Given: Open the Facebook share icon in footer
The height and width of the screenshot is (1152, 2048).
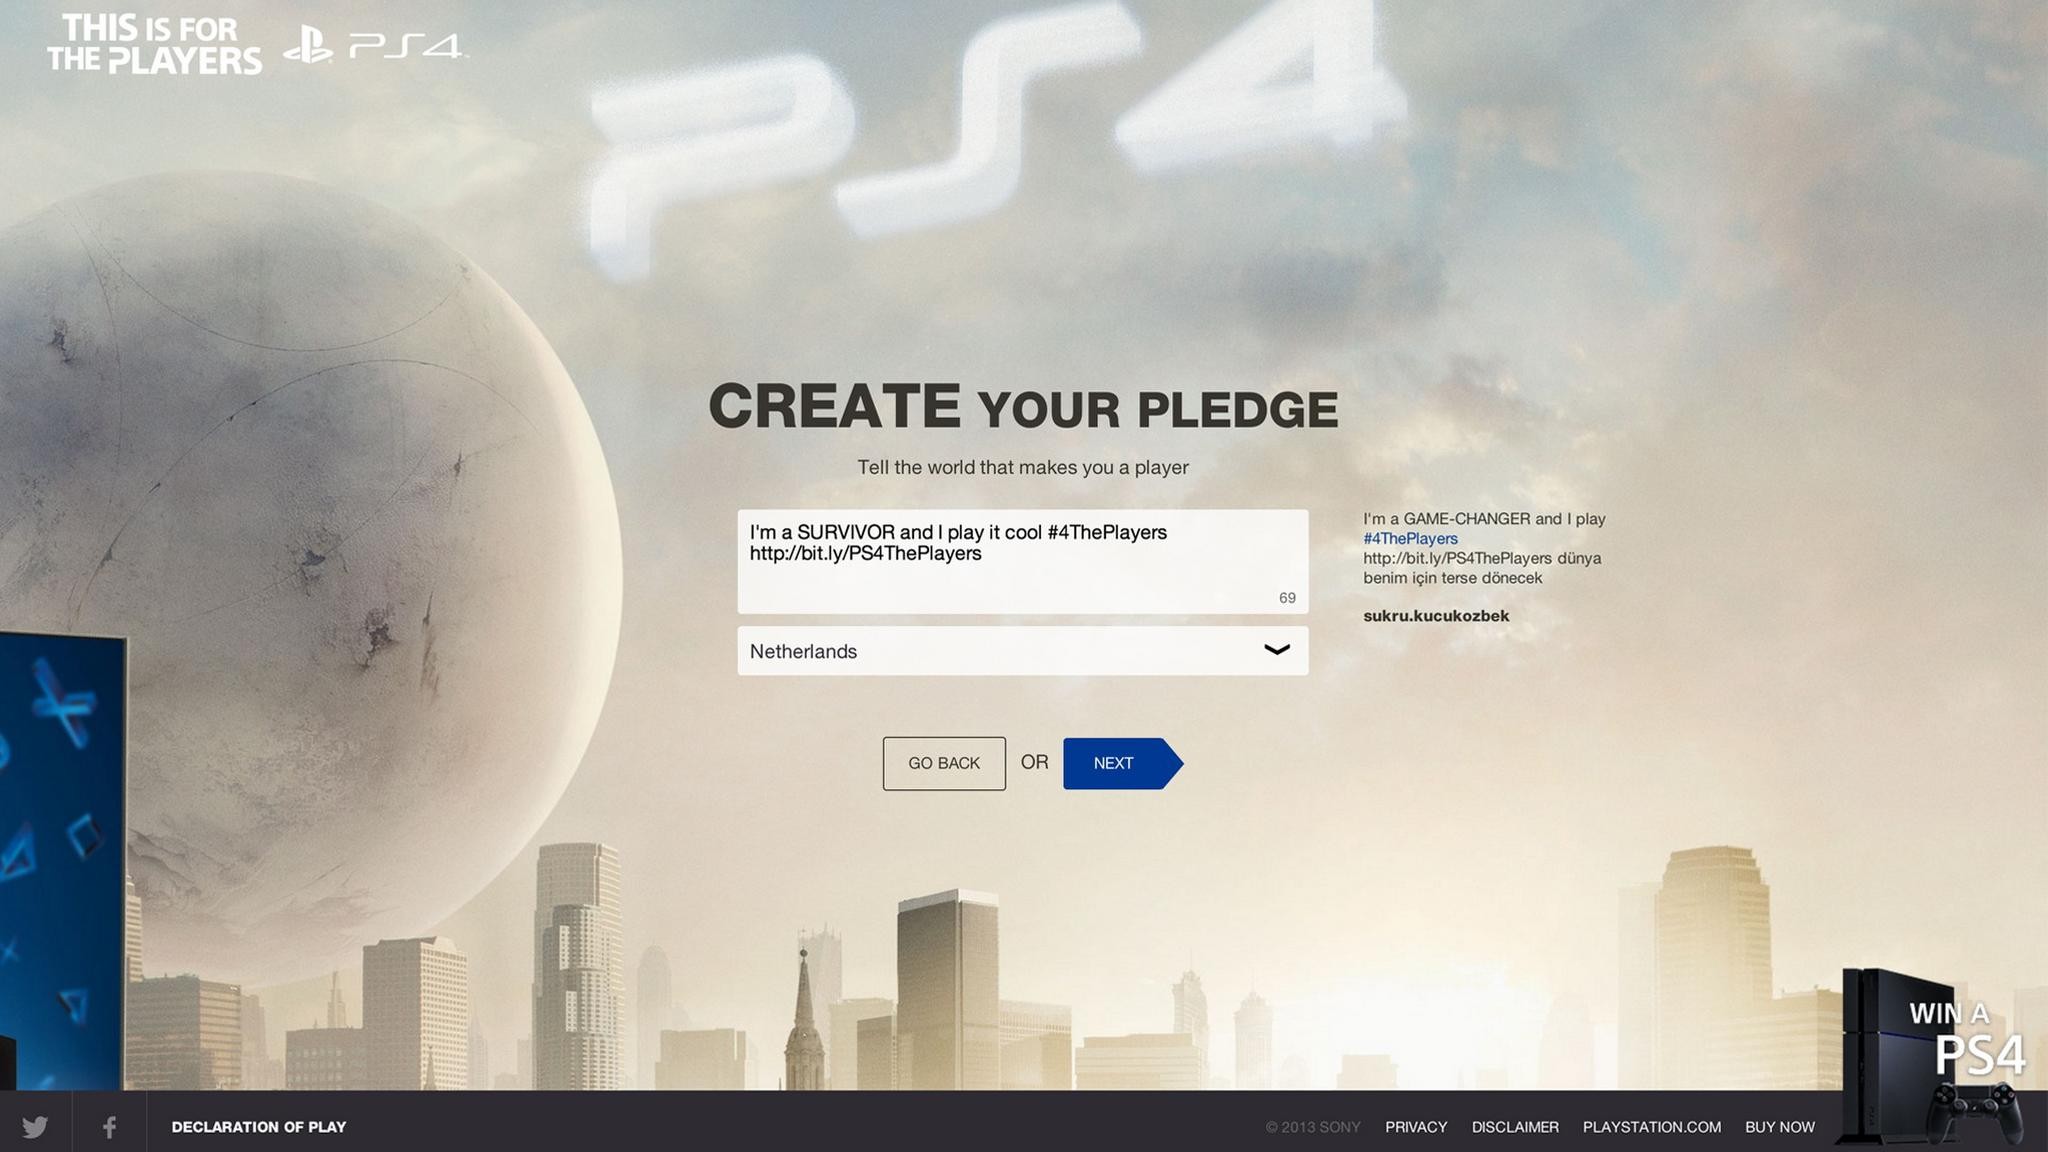Looking at the screenshot, I should tap(109, 1127).
